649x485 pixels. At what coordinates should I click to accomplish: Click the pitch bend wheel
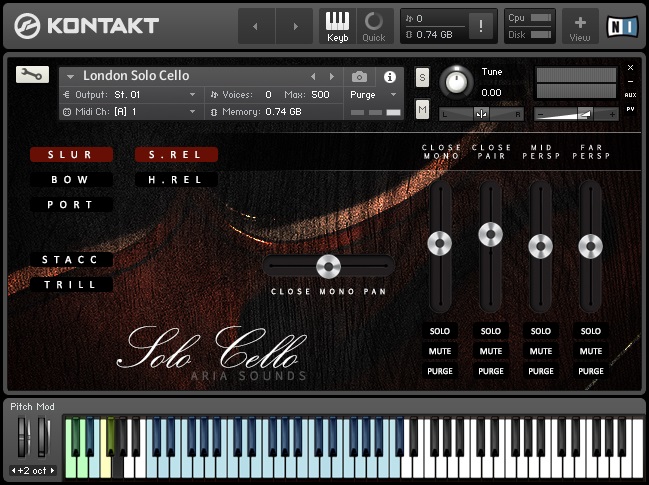(23, 437)
